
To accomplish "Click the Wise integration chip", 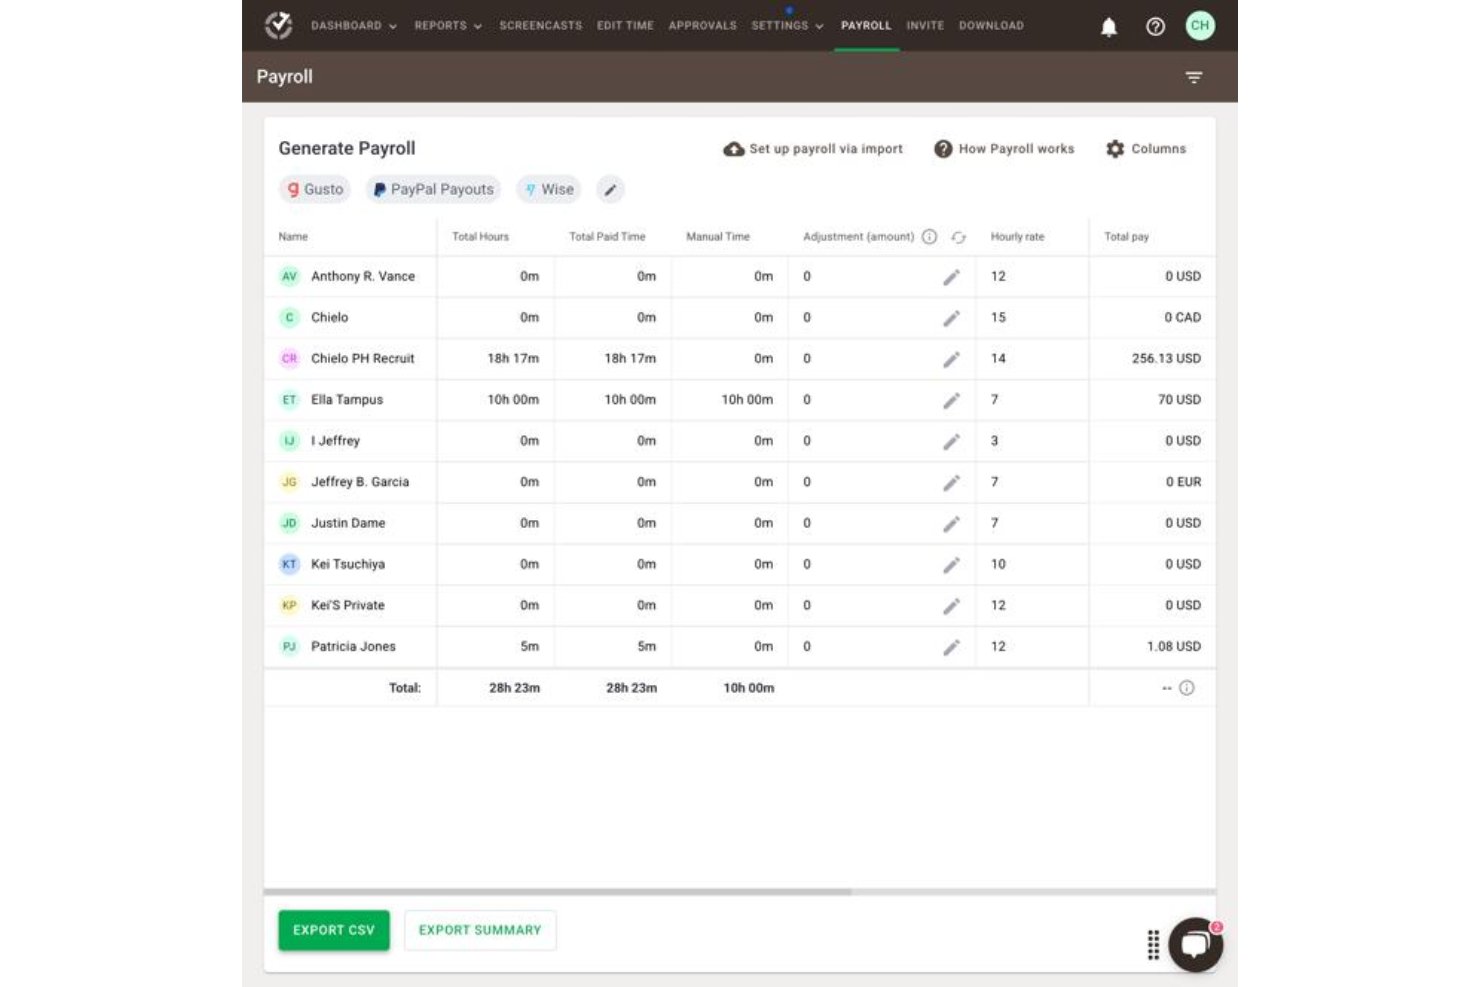I will pyautogui.click(x=548, y=189).
